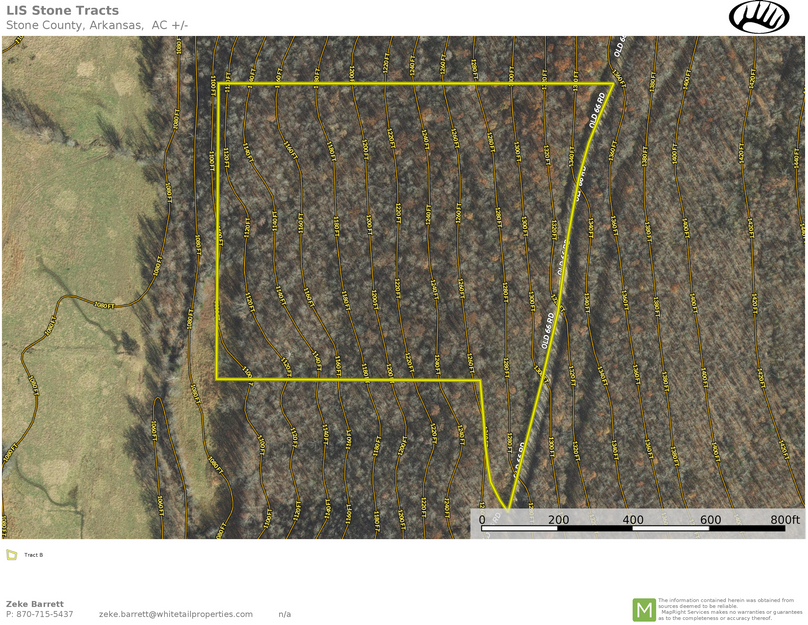The height and width of the screenshot is (625, 808).
Task: Click the yellow tract boundary outline
Action: coord(400,83)
